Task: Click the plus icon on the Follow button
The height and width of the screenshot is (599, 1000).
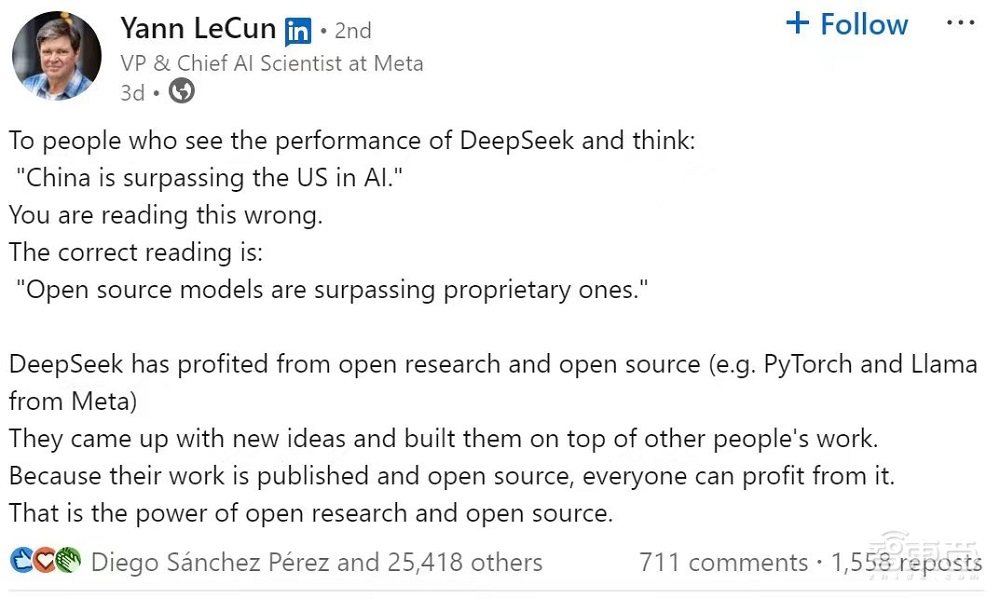Action: [796, 23]
